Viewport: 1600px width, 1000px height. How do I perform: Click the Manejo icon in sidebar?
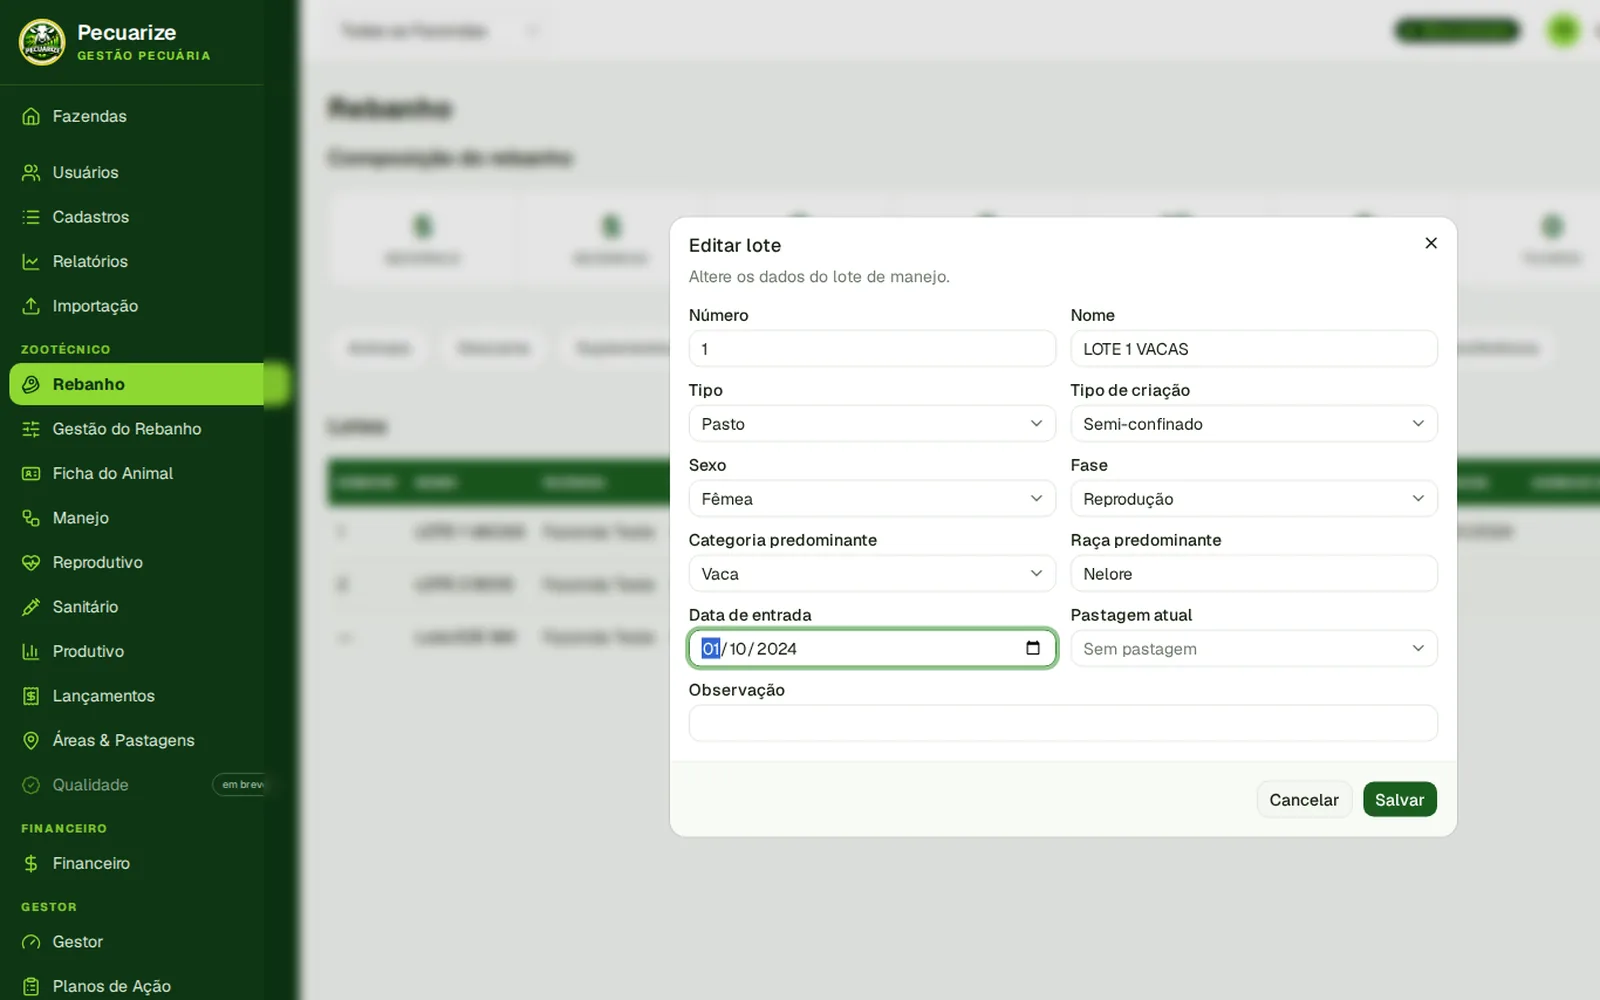(x=31, y=518)
